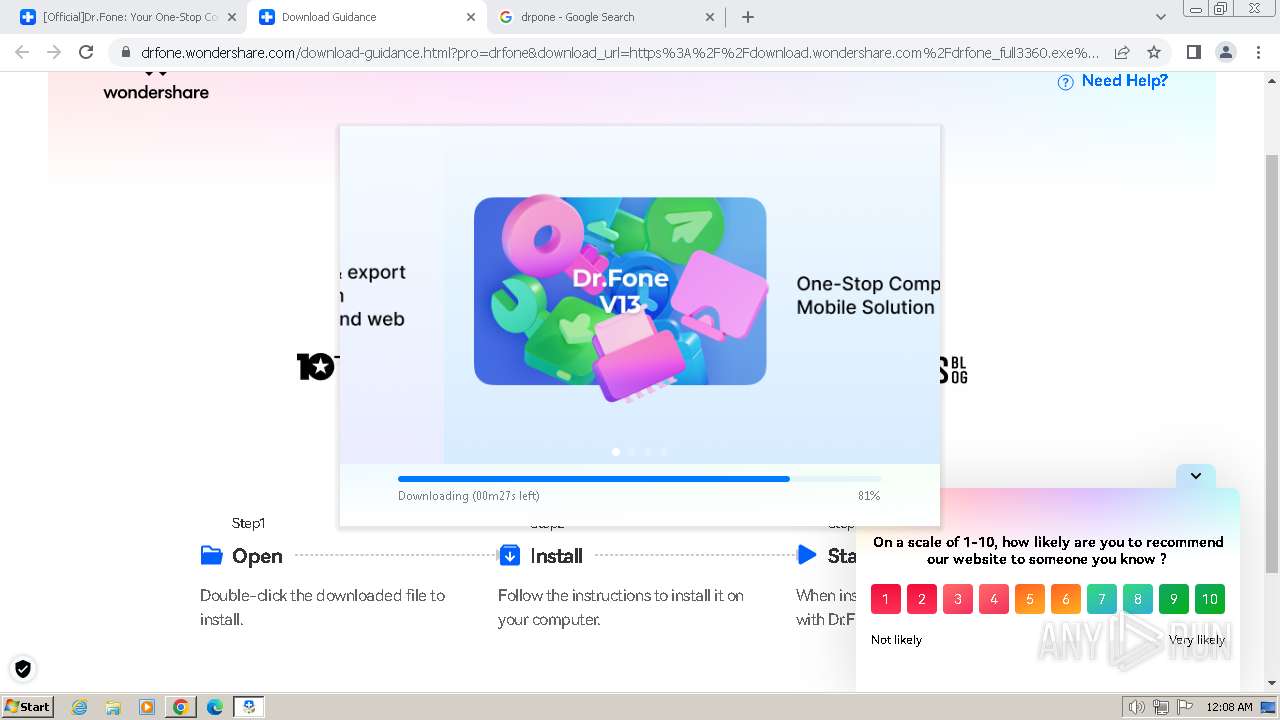This screenshot has height=720, width=1280.
Task: Click the Wondershare logo
Action: pos(156,86)
